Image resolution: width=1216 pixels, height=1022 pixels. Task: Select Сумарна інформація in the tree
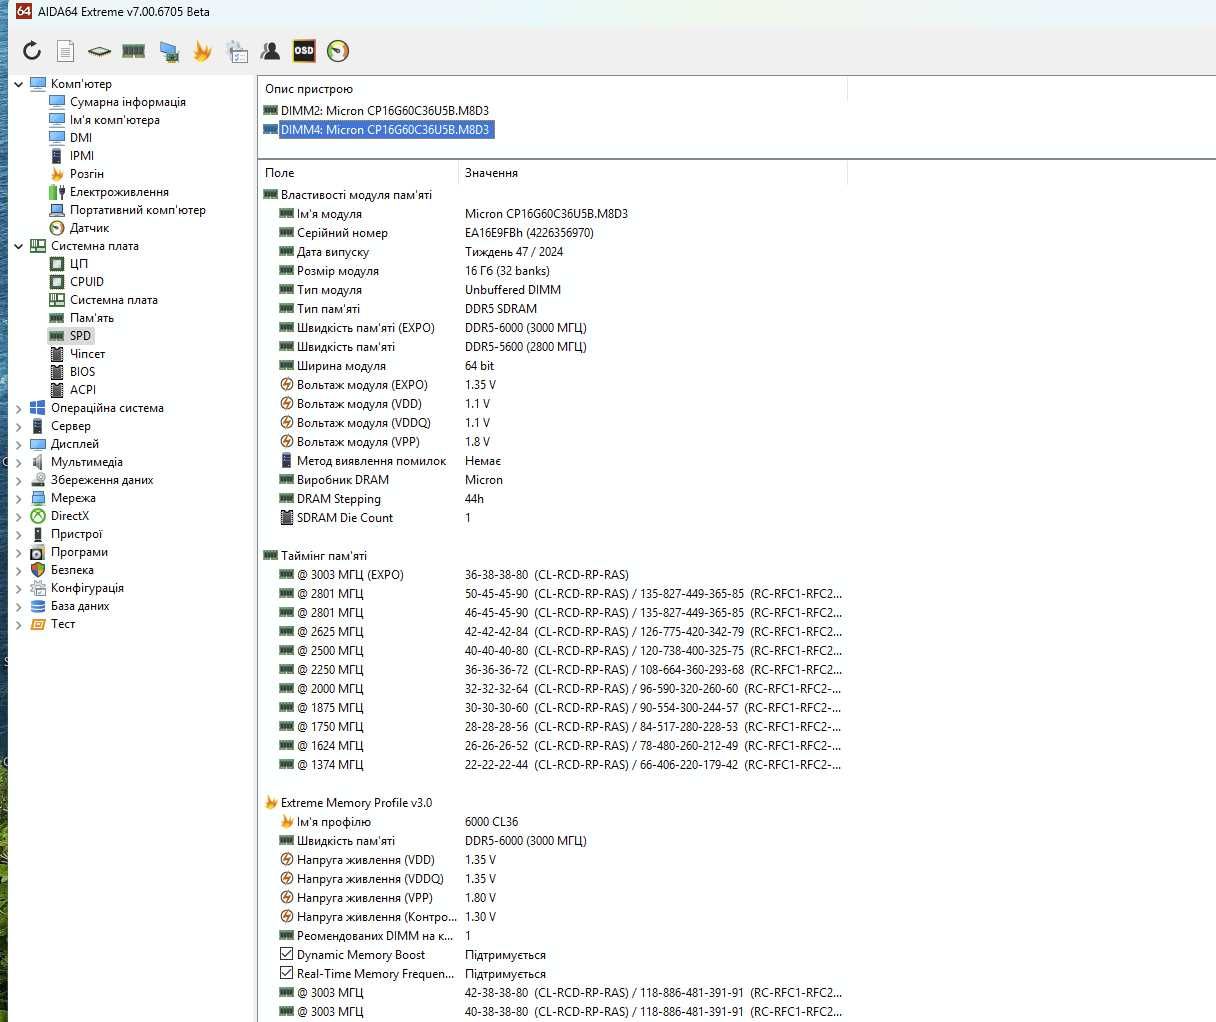click(x=127, y=102)
